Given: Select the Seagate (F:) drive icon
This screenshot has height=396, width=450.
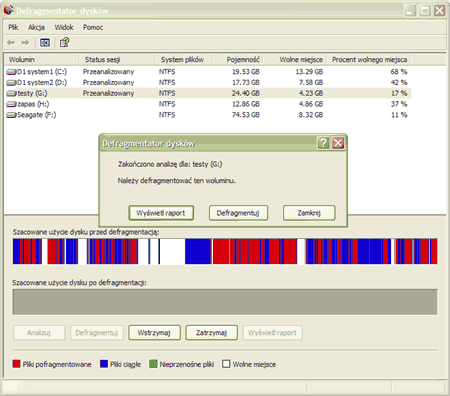Looking at the screenshot, I should click(x=11, y=115).
